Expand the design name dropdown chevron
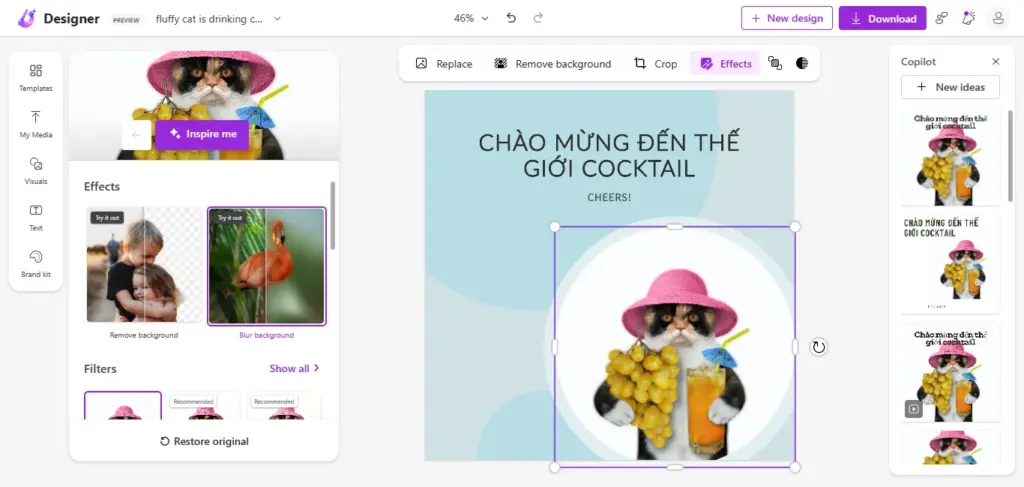The image size is (1024, 487). (x=277, y=18)
